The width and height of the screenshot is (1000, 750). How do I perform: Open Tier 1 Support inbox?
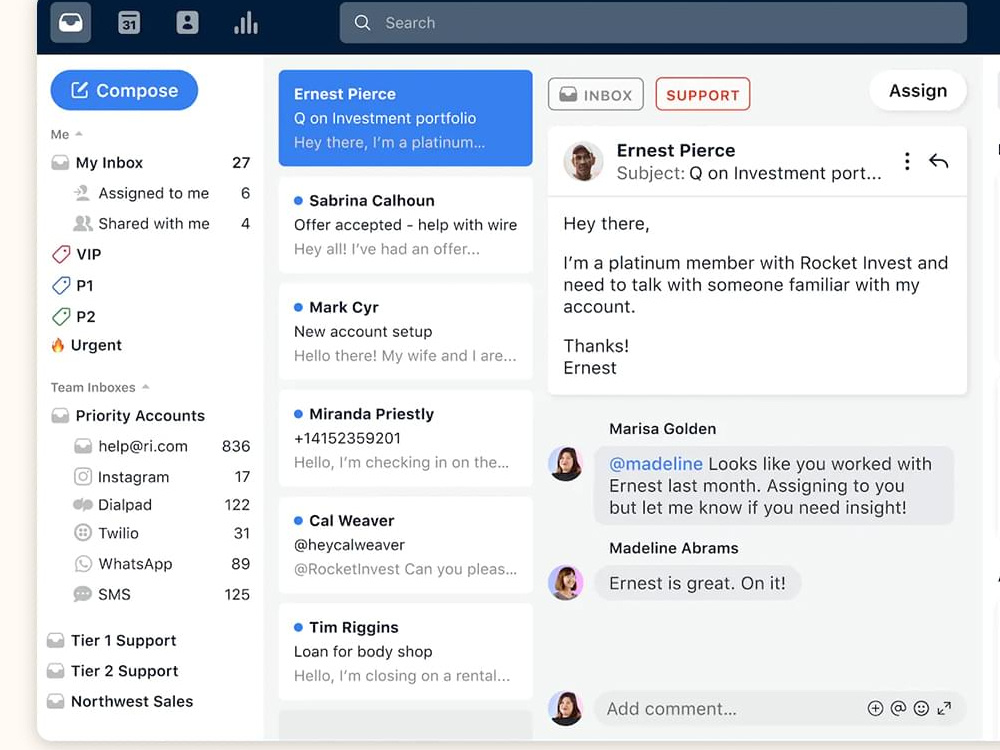[112, 640]
